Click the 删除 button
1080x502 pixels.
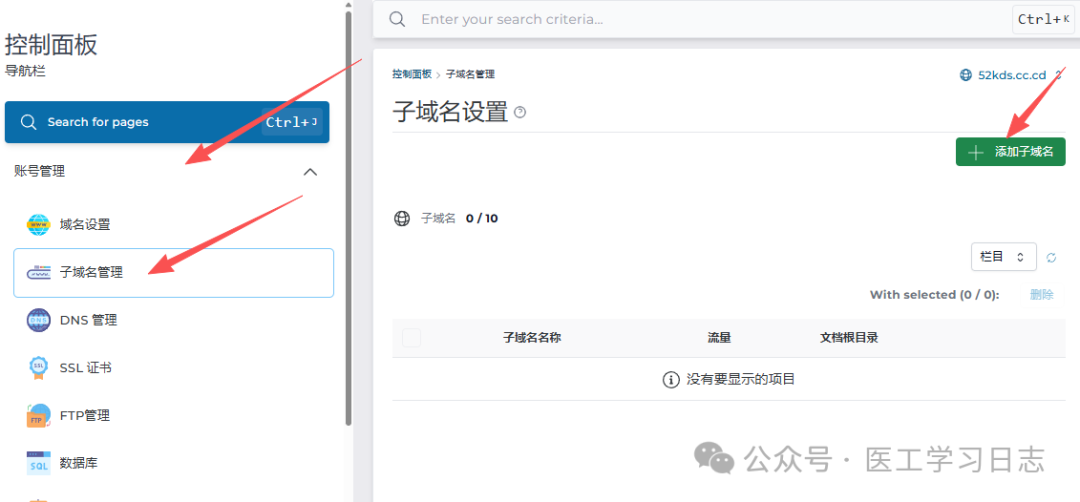pos(1041,295)
